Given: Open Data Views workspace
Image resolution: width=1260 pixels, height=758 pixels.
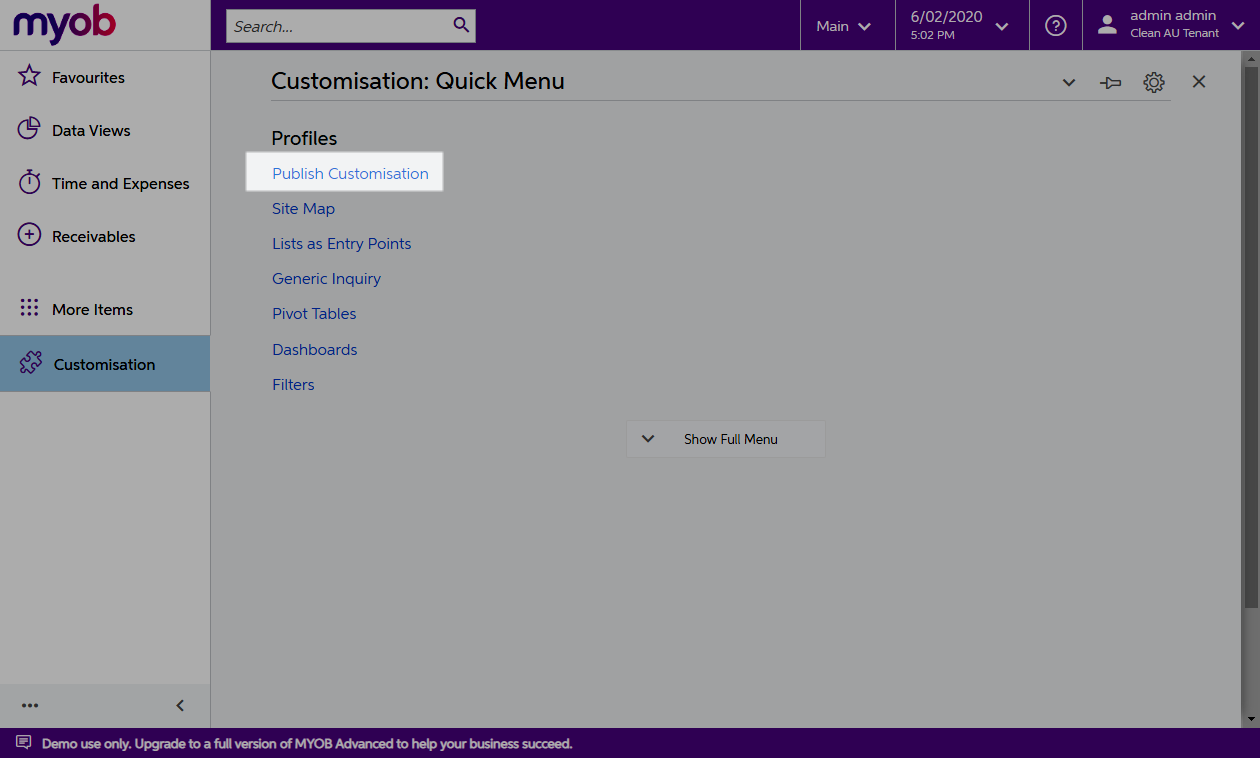Looking at the screenshot, I should (105, 130).
